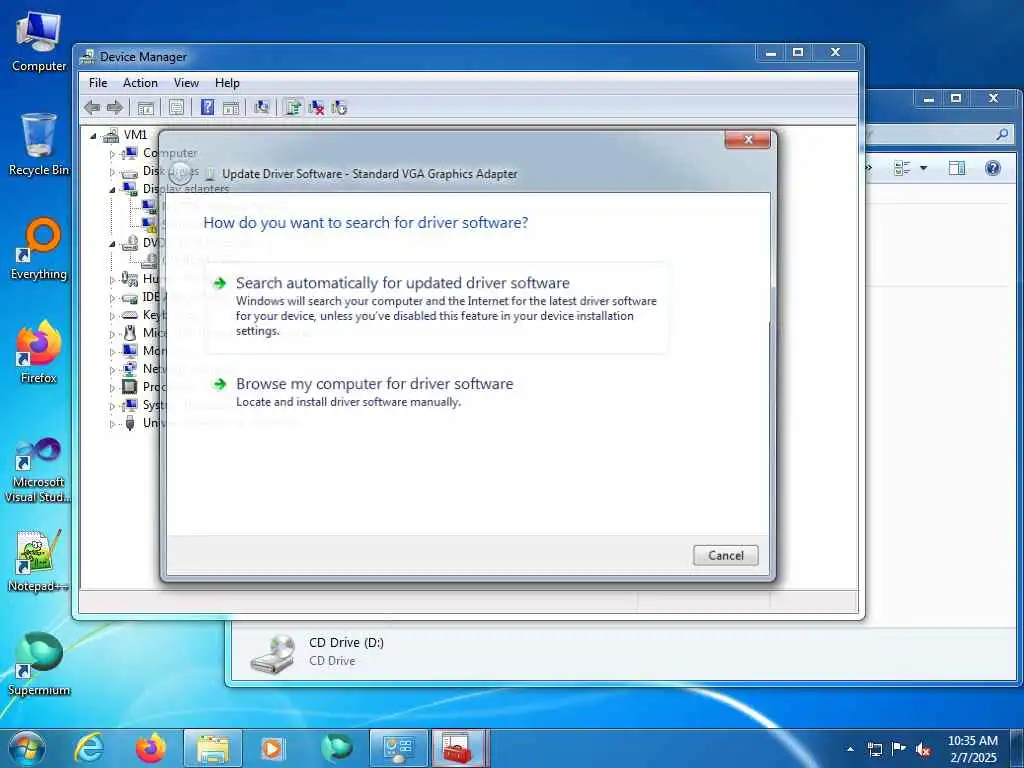Open the blue question-mark Help toolbar icon
1024x768 pixels.
208,107
